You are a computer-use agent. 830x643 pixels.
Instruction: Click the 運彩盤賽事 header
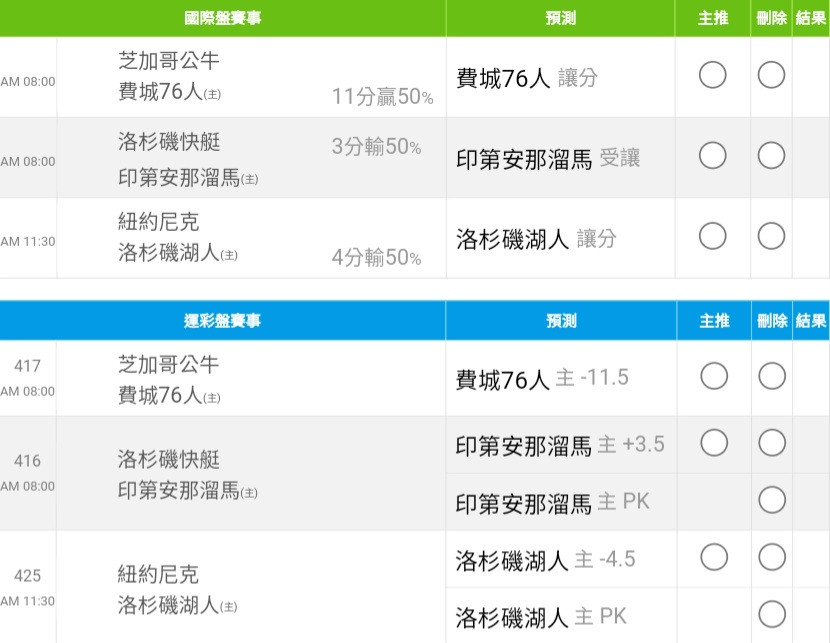tap(222, 321)
